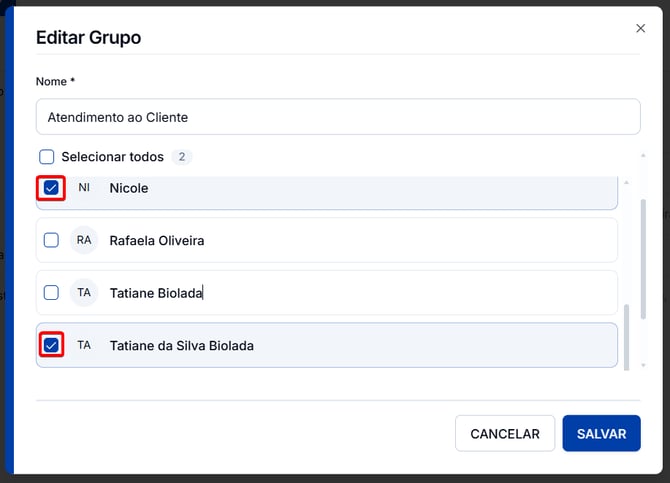Select the Rafaela Oliveira row

click(327, 240)
